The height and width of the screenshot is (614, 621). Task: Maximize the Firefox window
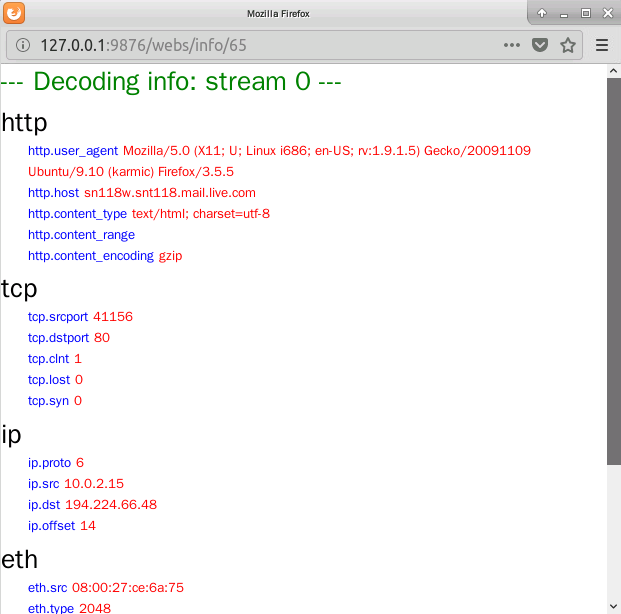click(x=586, y=13)
